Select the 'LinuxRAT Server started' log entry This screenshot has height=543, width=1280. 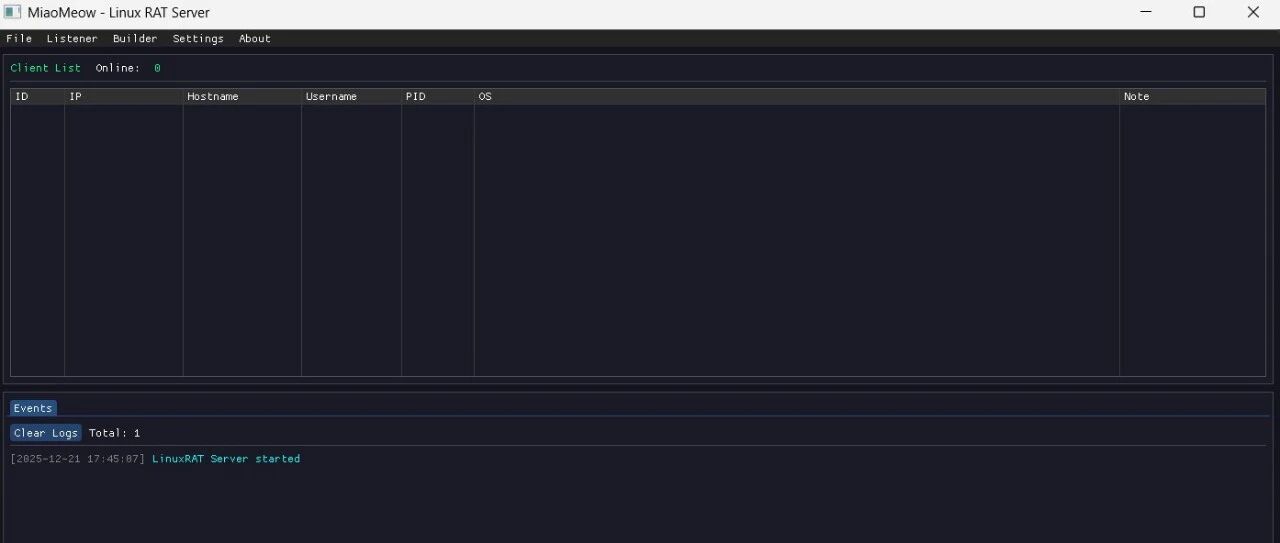(226, 459)
